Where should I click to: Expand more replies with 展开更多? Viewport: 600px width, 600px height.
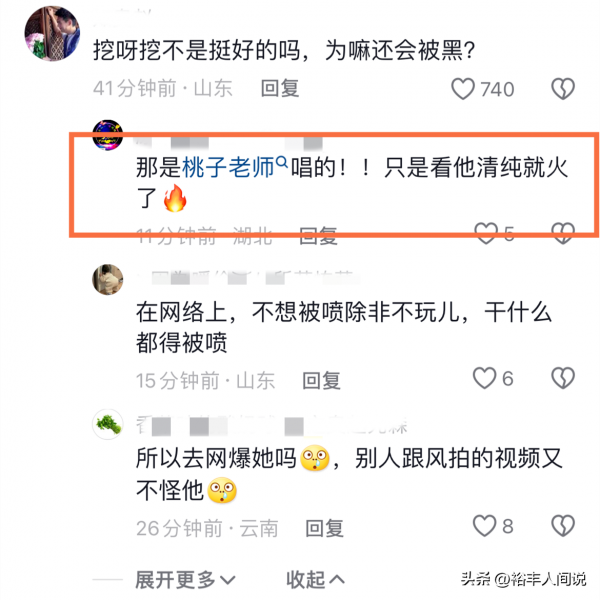pyautogui.click(x=185, y=580)
